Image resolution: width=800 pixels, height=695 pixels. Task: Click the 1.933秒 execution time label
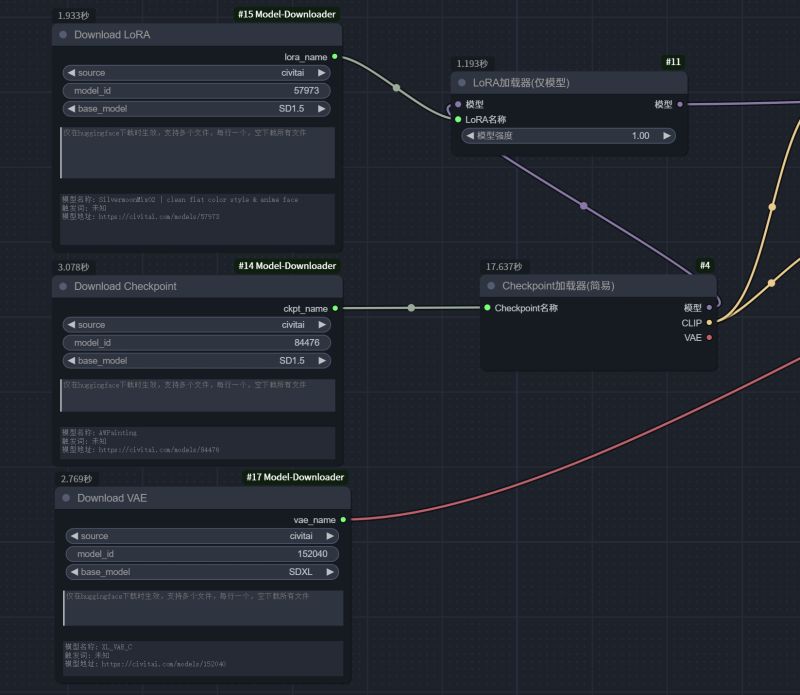click(x=73, y=16)
